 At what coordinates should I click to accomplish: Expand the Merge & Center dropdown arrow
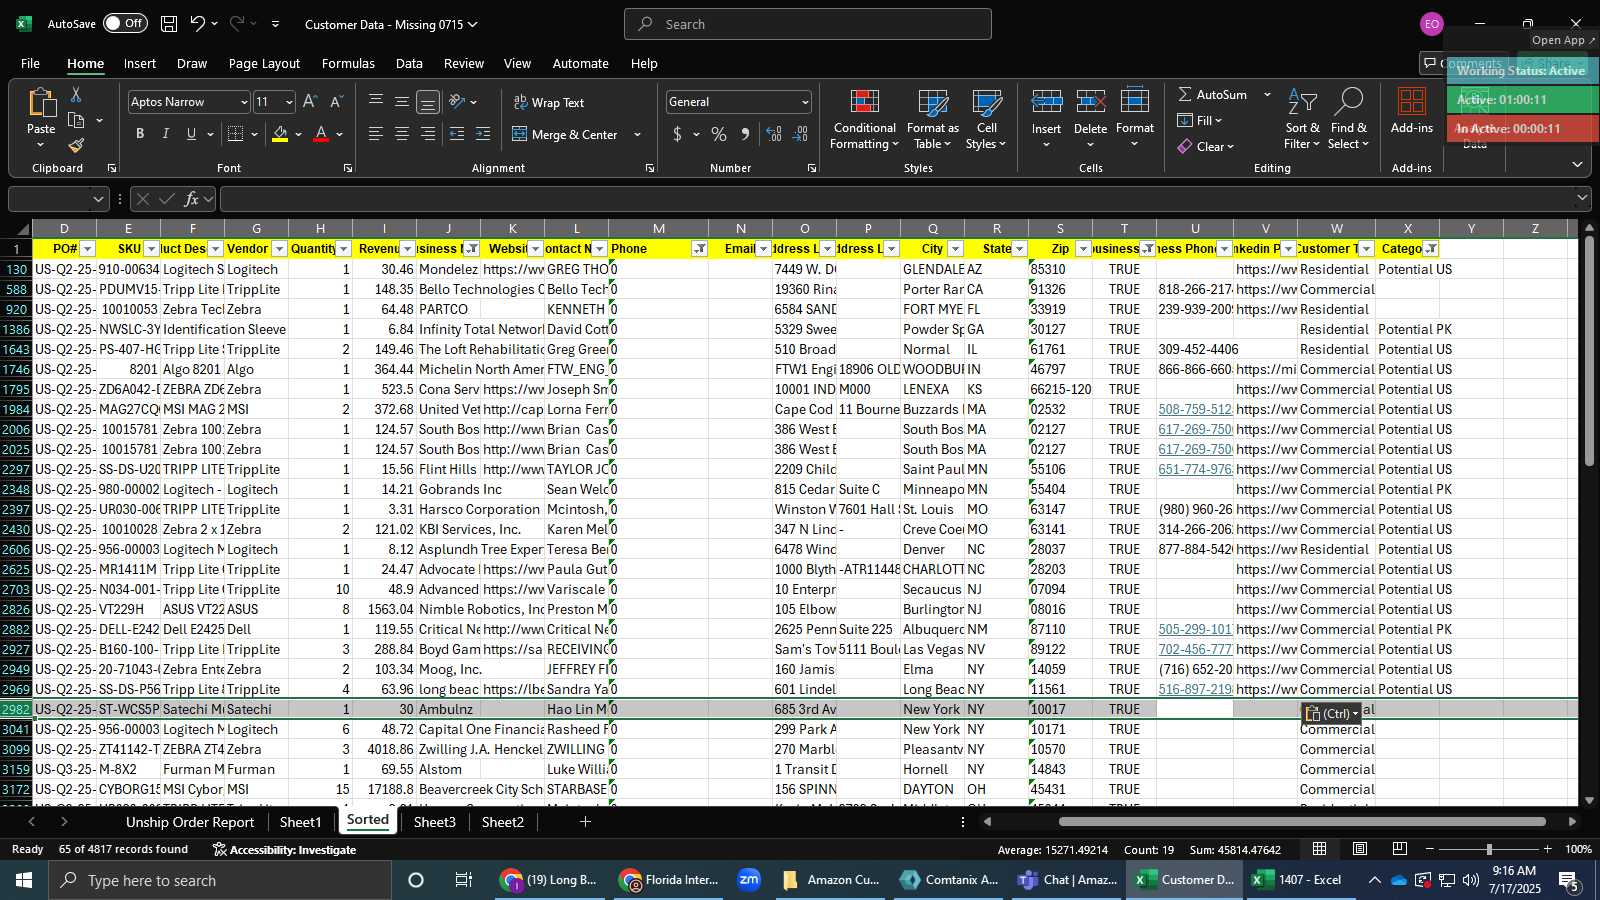tap(637, 134)
